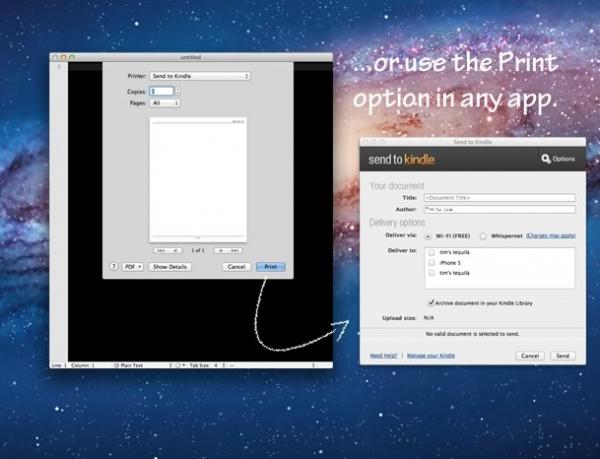The width and height of the screenshot is (600, 459).
Task: Open the Need help? link
Action: coord(383,356)
